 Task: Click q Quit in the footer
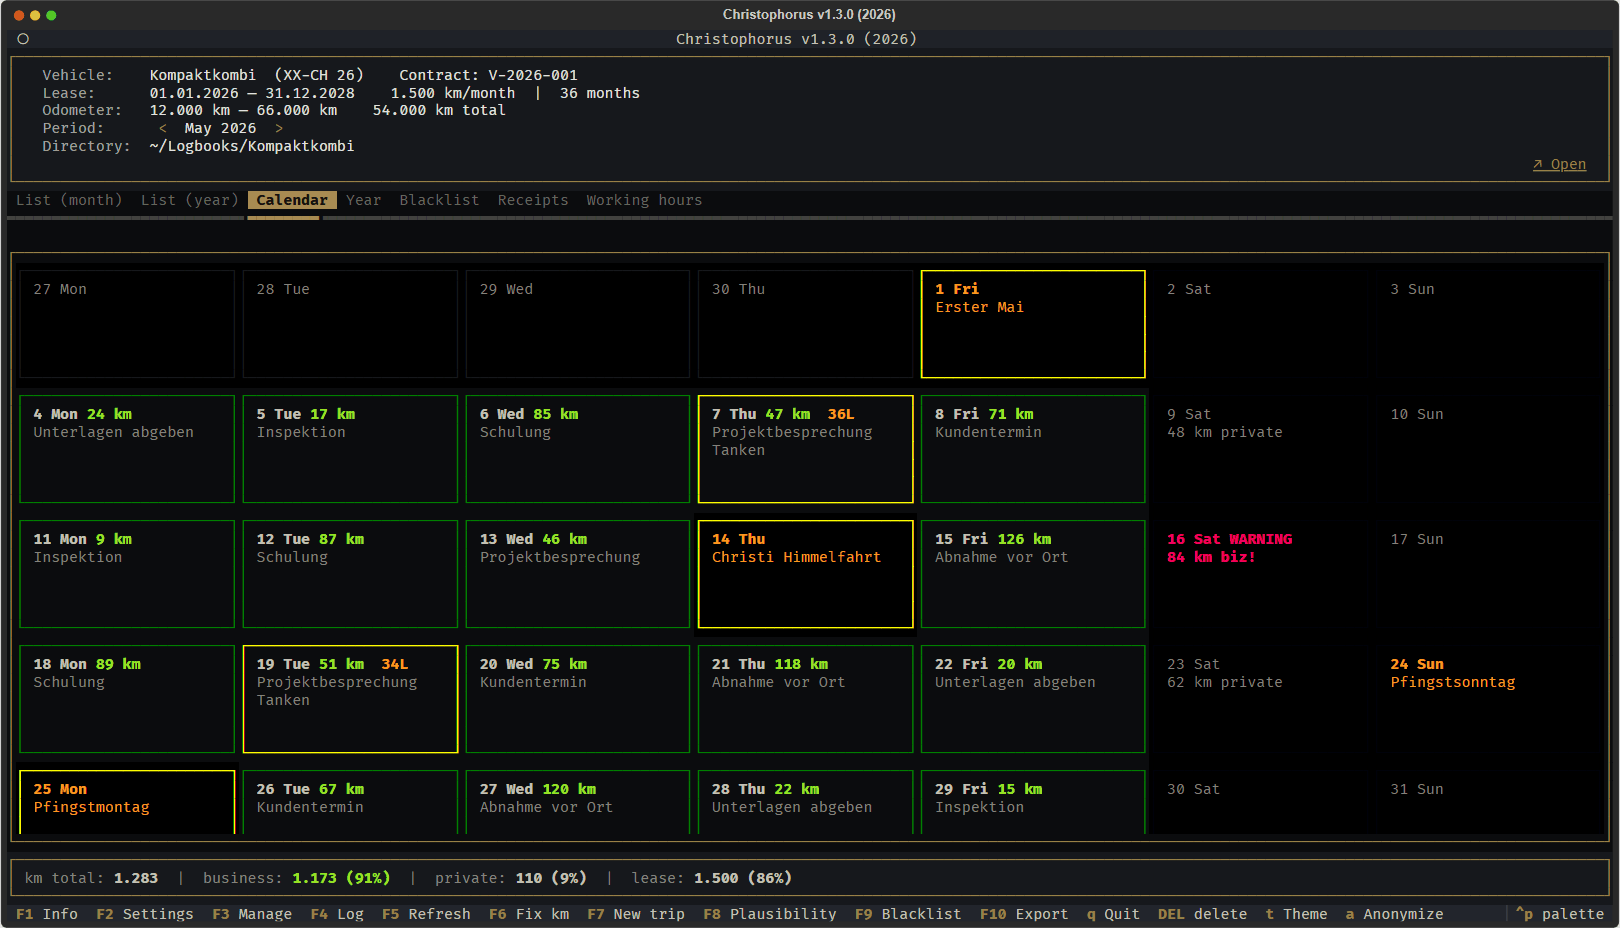tap(1113, 914)
